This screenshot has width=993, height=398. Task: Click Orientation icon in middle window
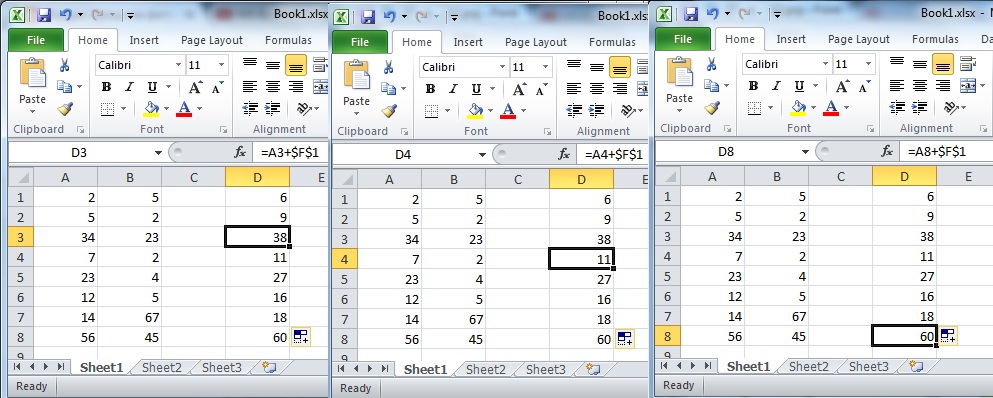click(627, 111)
